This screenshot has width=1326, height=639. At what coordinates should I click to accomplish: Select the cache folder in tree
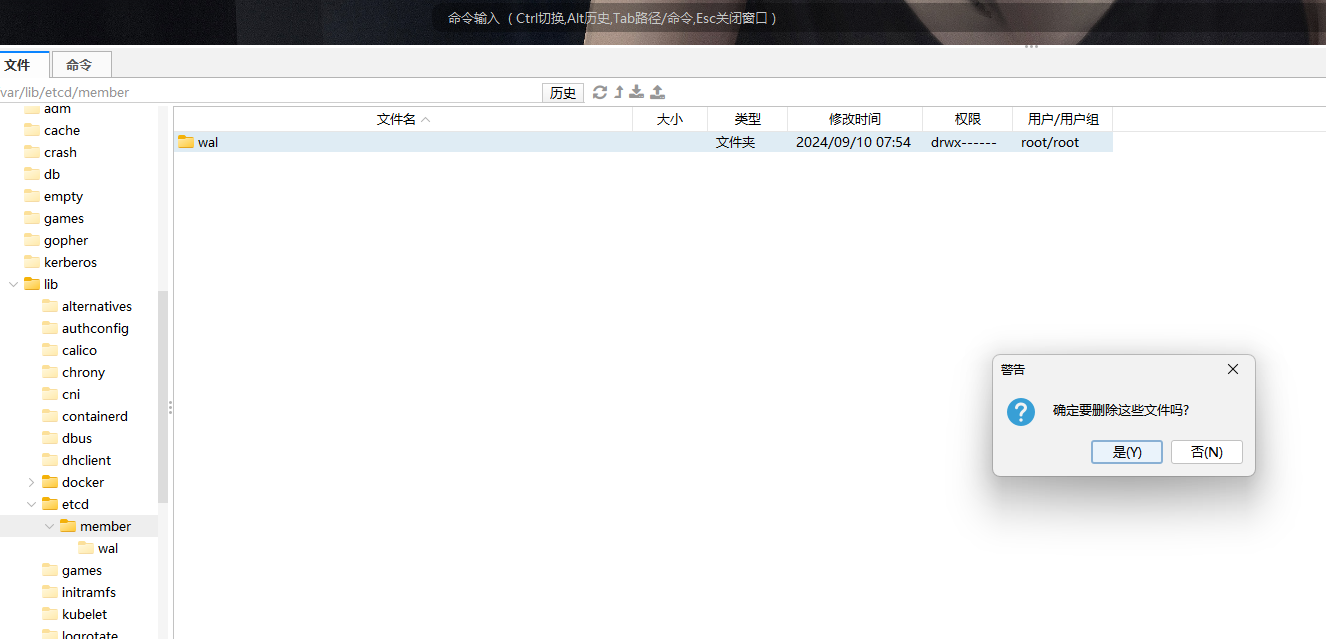tap(62, 130)
